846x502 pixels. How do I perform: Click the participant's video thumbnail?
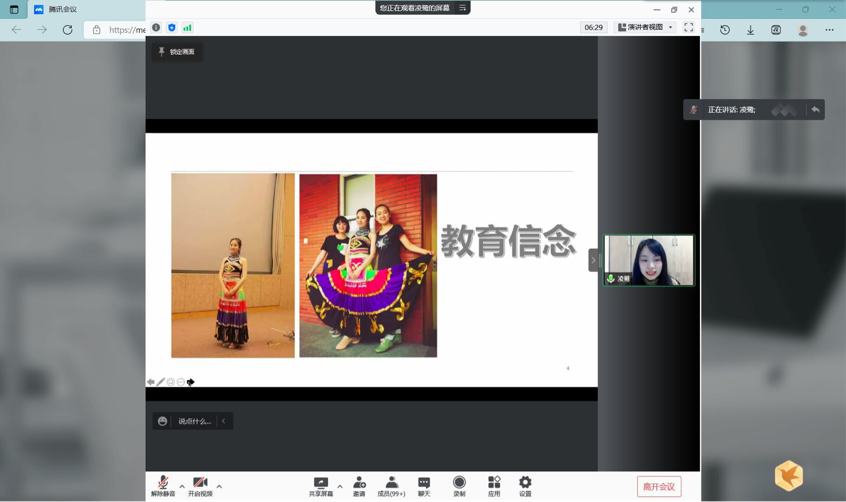(x=649, y=260)
